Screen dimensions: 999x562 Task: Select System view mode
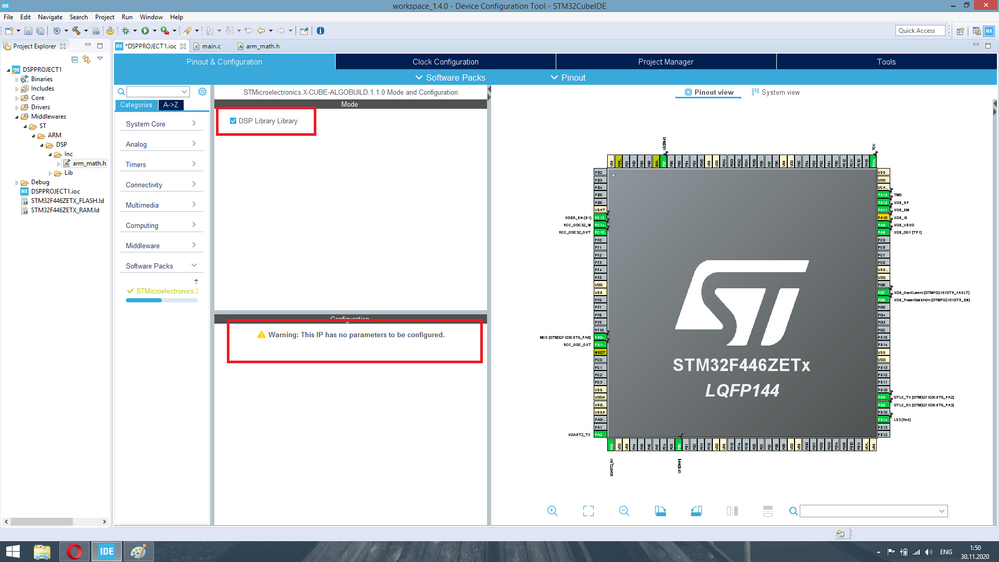[775, 92]
